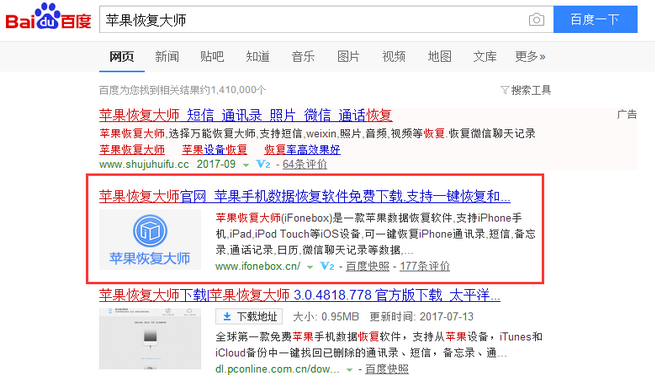The image size is (655, 390).
Task: Expand dropdown arrow after dl.pconline.com.cn
Action: 349,370
